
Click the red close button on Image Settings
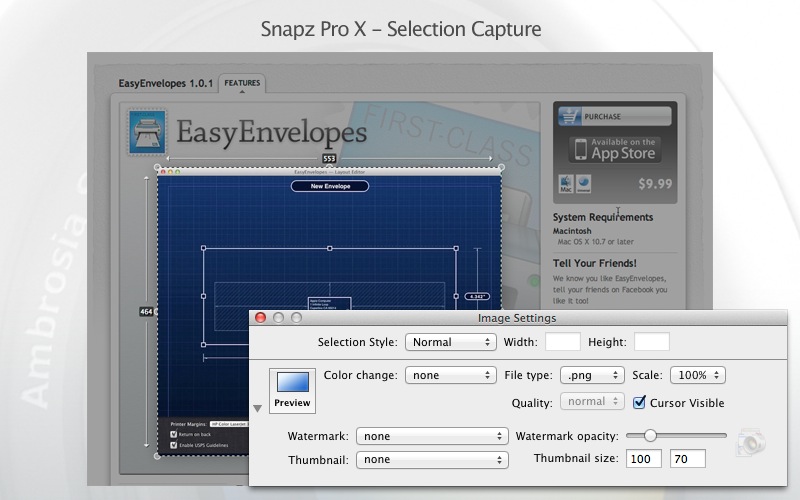click(x=260, y=318)
